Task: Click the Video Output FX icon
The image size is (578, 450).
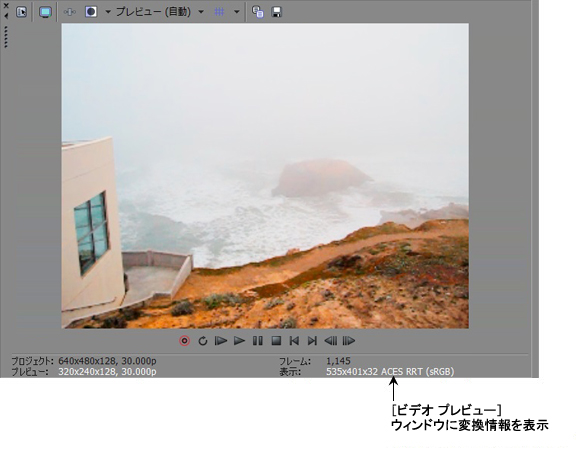Action: [x=69, y=12]
